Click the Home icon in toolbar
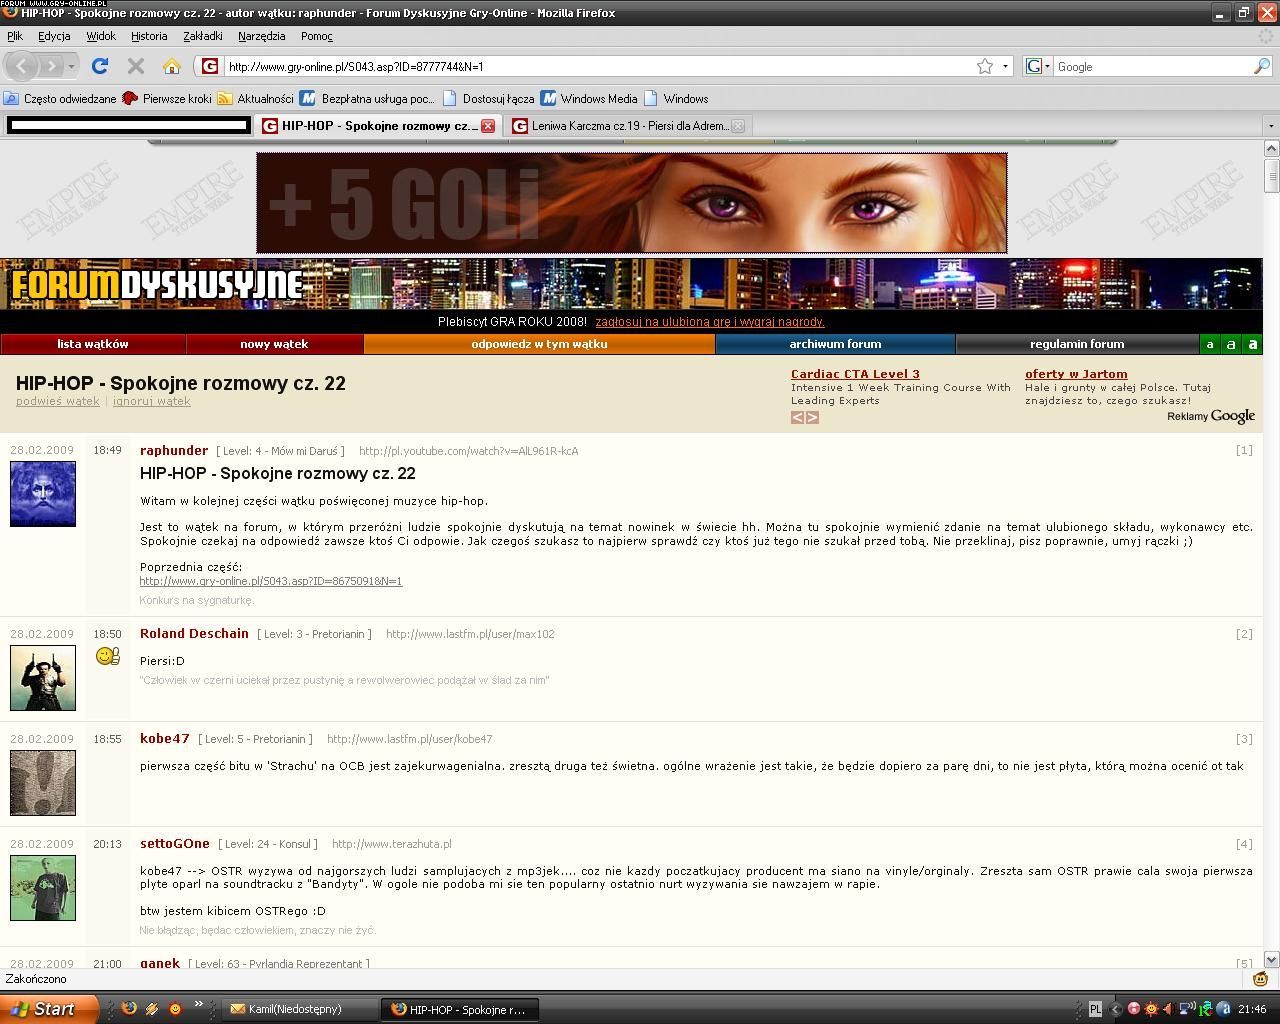The width and height of the screenshot is (1280, 1024). pos(172,66)
